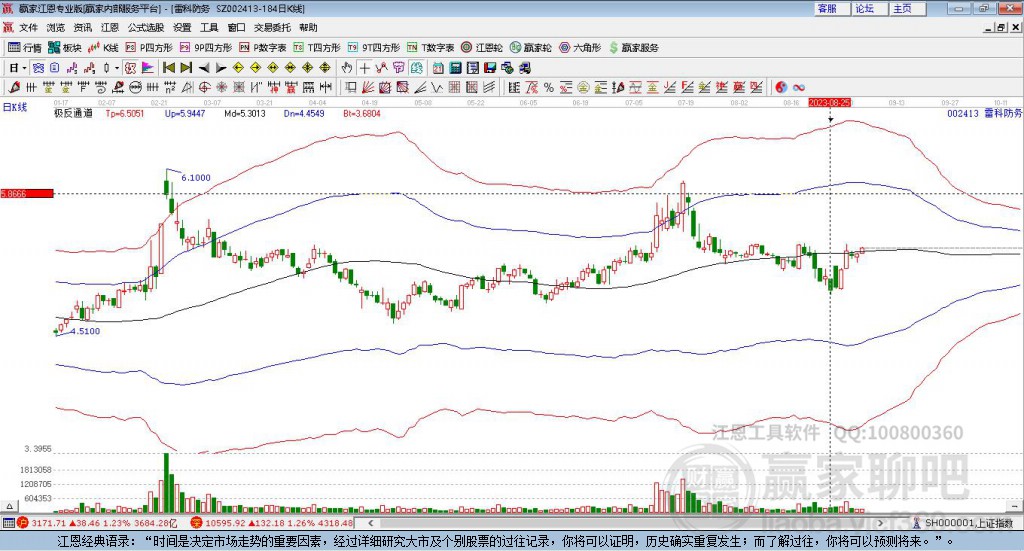Open the P数字表 tool
This screenshot has height=551, width=1024.
pos(263,48)
